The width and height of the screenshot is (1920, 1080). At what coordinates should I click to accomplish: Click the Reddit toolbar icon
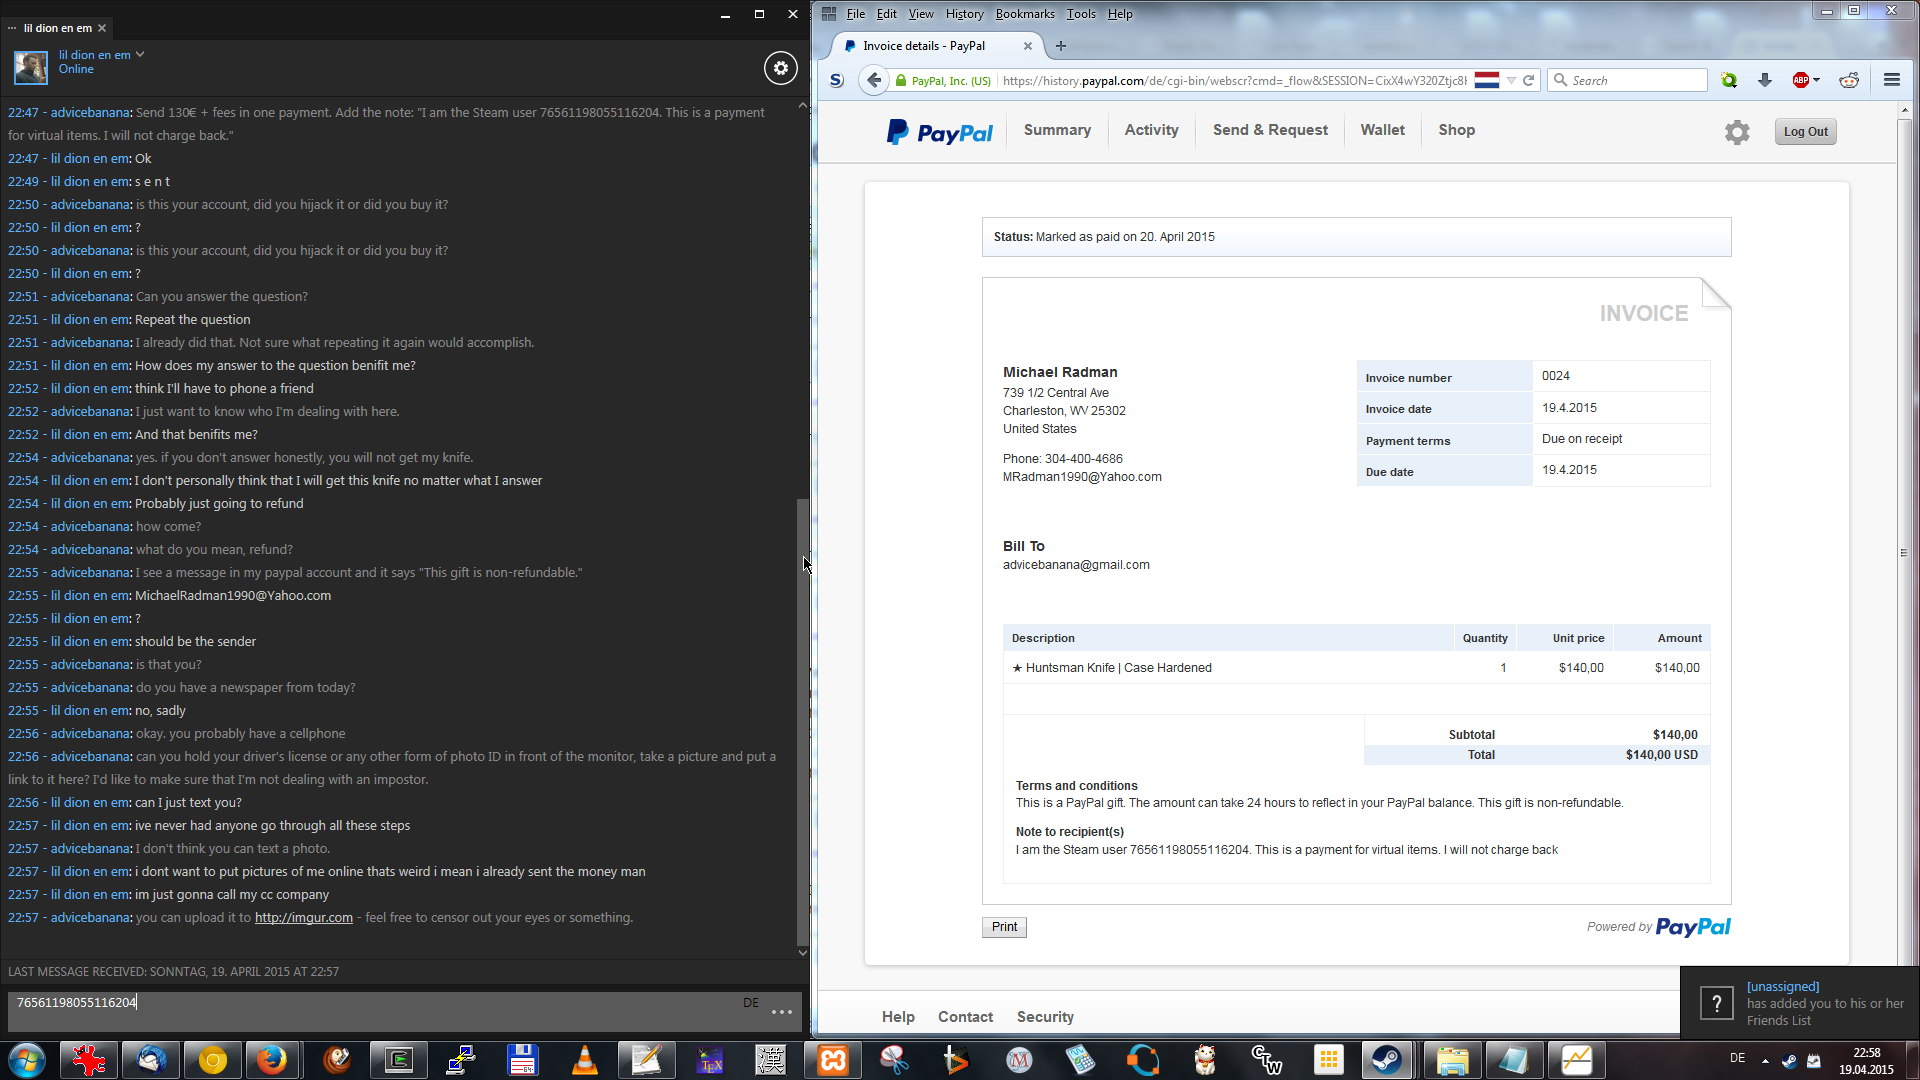(x=1849, y=80)
